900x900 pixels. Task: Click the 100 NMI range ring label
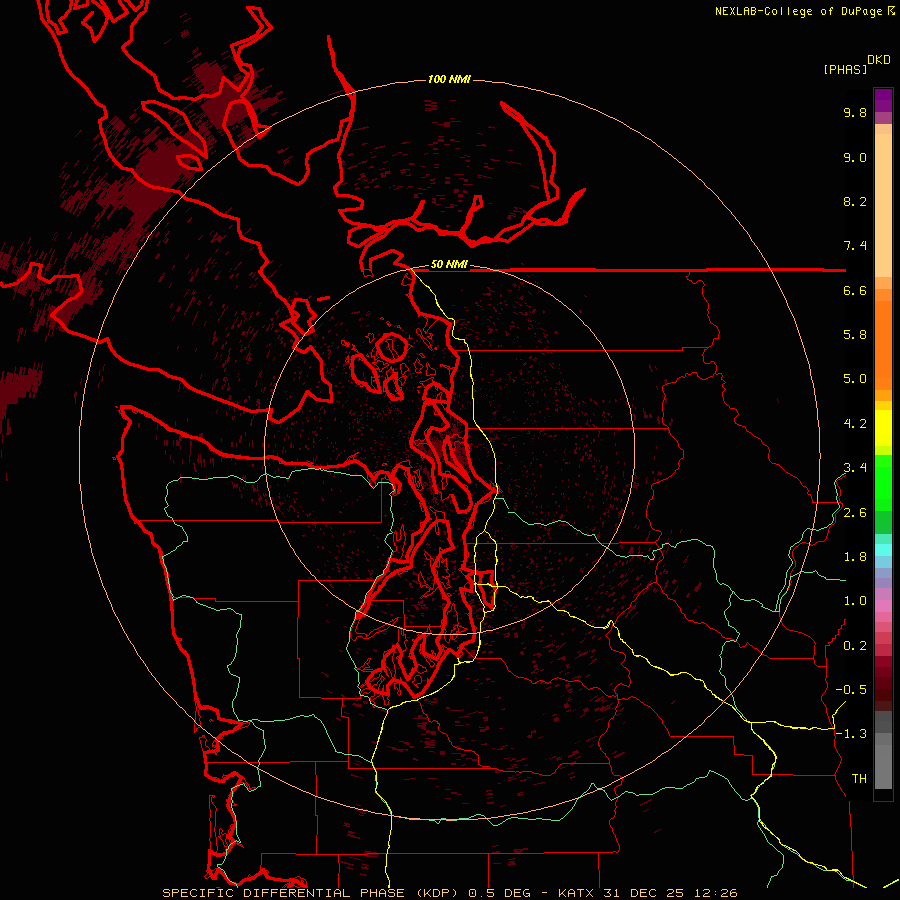point(449,79)
